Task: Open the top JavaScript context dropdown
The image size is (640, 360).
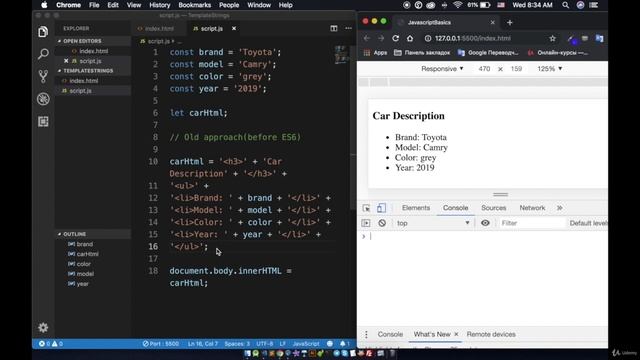Action: tap(433, 223)
